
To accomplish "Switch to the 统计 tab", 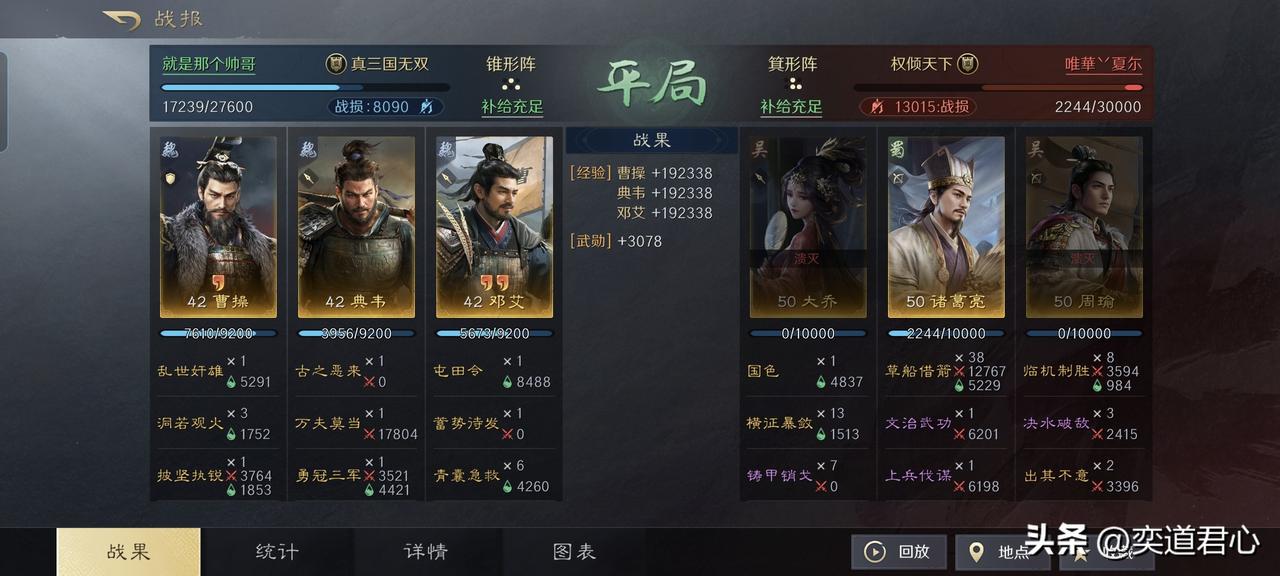I will (277, 551).
